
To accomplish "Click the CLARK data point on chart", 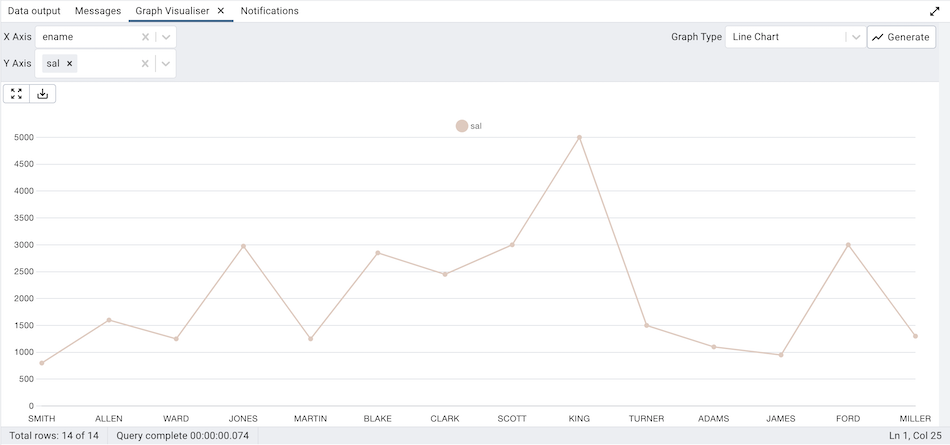I will click(x=445, y=275).
